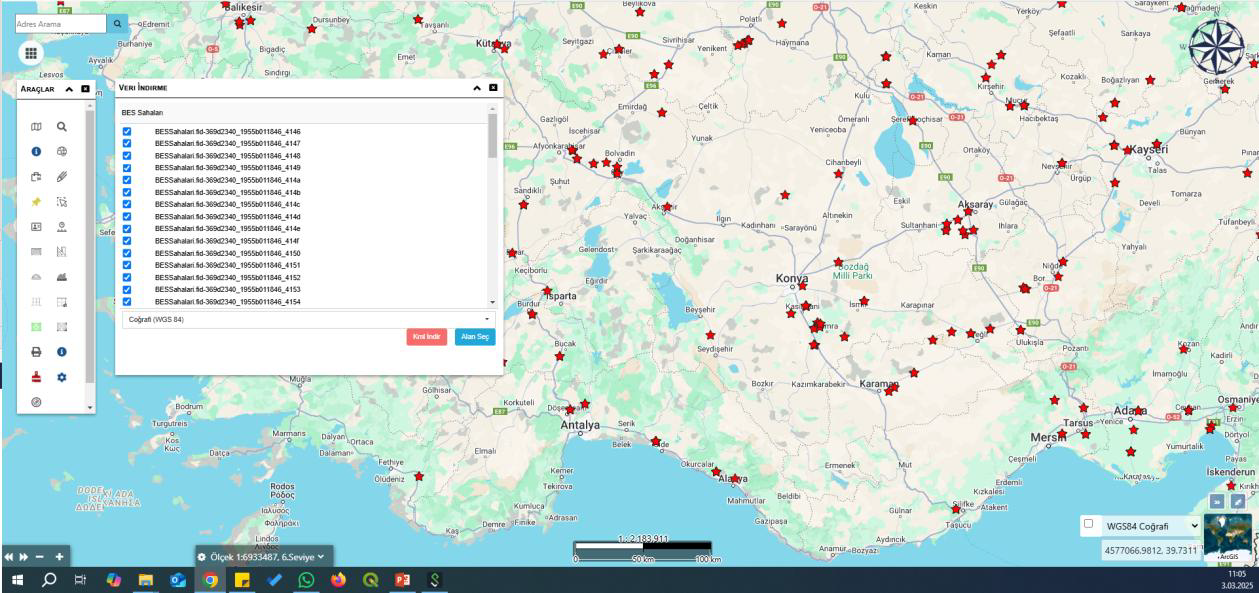This screenshot has width=1259, height=593.
Task: Select the yellow pushpin tool
Action: tap(36, 201)
